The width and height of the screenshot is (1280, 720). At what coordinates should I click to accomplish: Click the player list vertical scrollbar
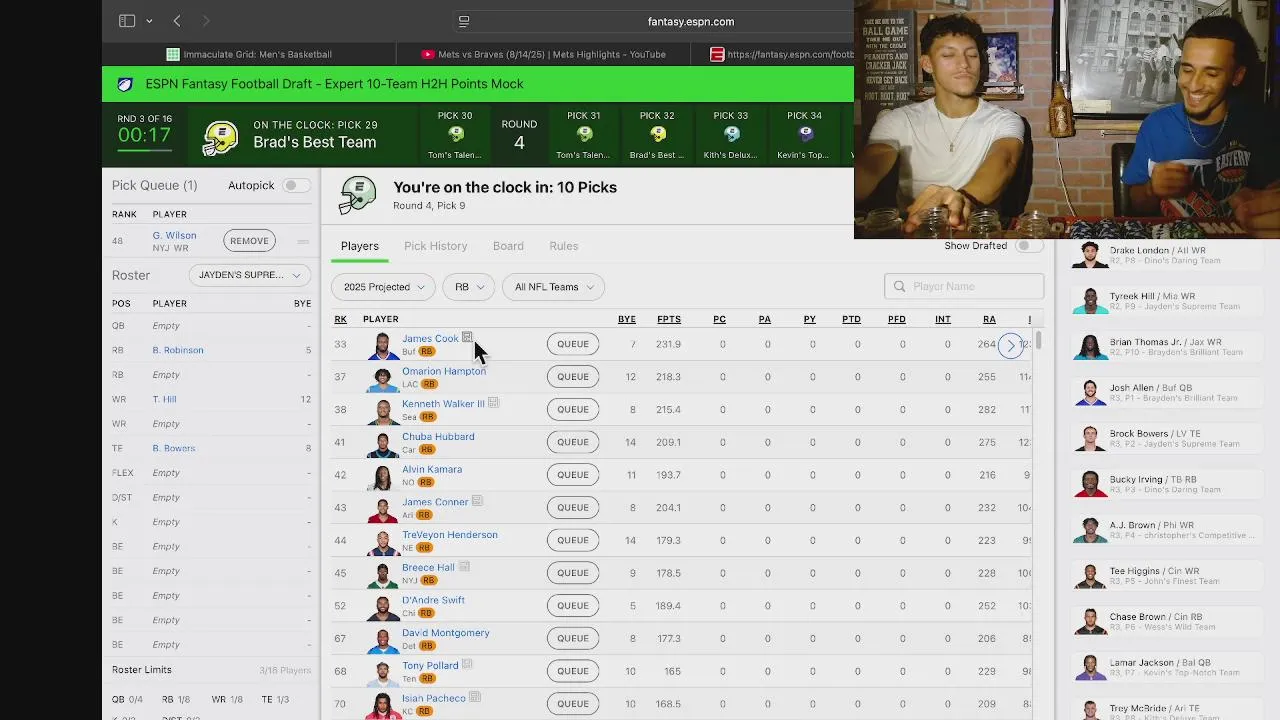[1039, 341]
